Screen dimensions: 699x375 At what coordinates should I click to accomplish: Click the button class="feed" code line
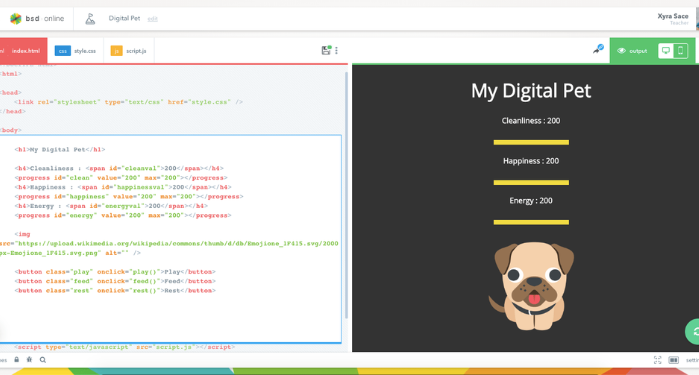tap(115, 281)
